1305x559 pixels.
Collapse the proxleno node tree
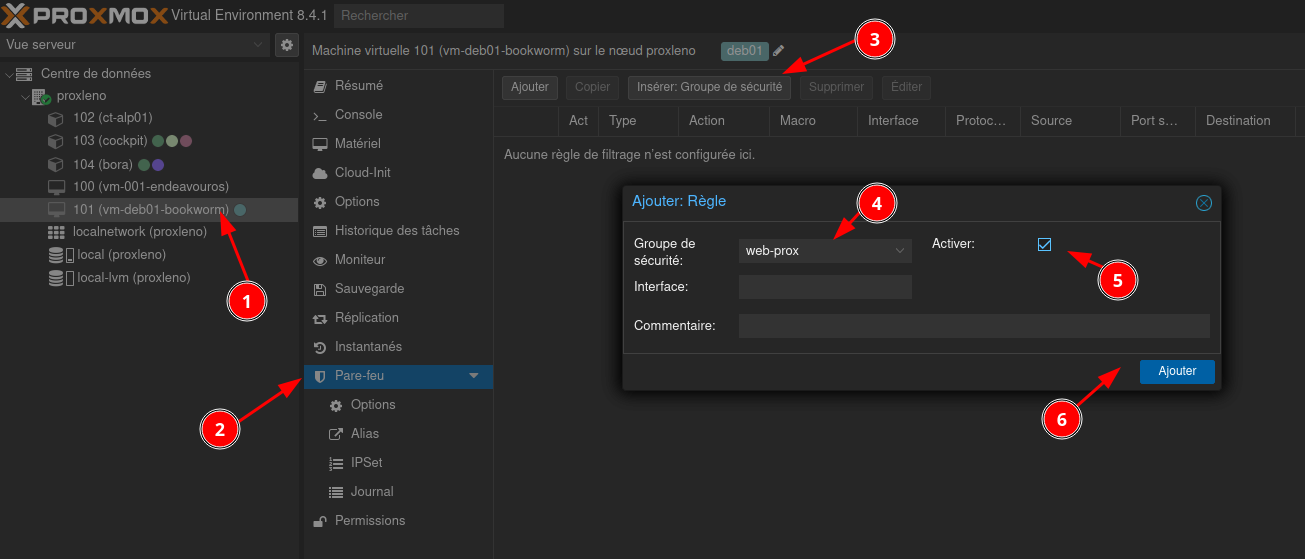[23, 97]
